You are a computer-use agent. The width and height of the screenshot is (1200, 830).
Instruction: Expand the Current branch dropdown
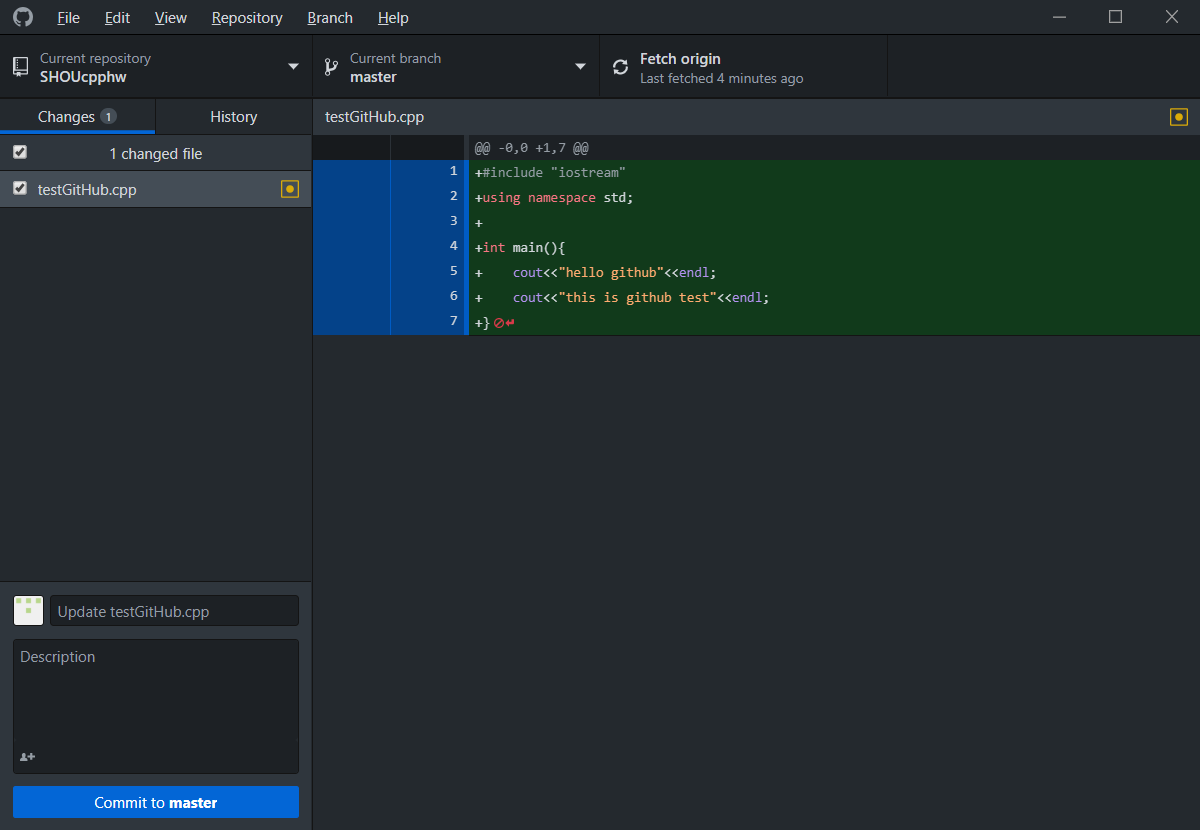click(x=456, y=67)
